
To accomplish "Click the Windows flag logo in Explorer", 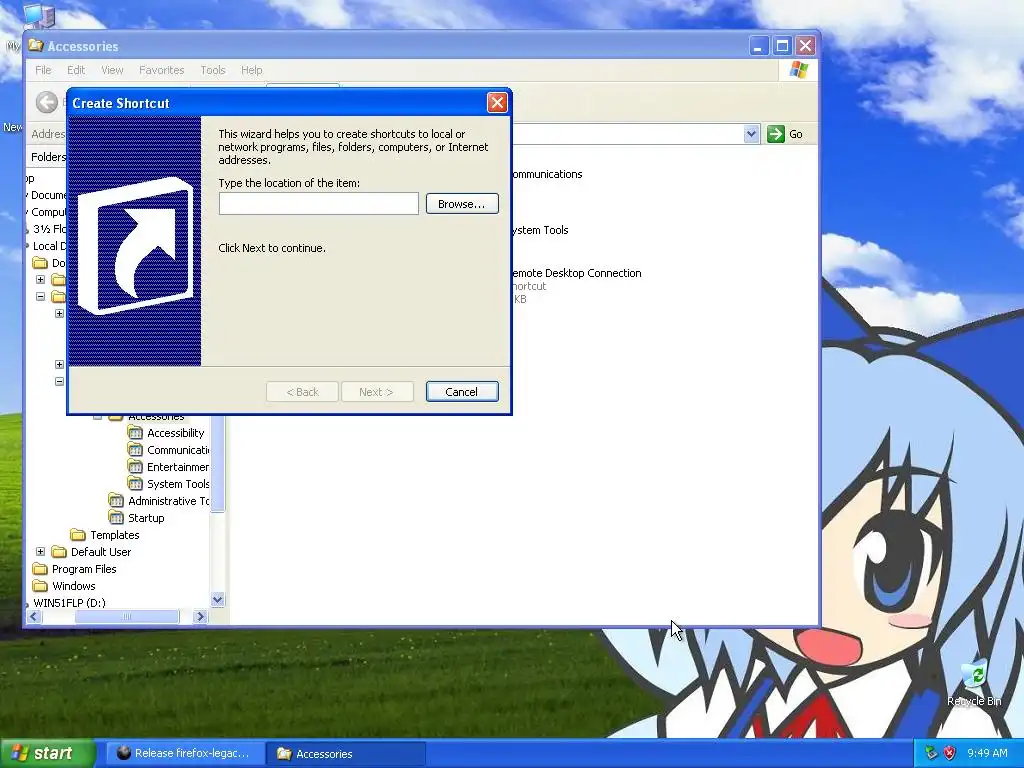I will click(x=798, y=70).
